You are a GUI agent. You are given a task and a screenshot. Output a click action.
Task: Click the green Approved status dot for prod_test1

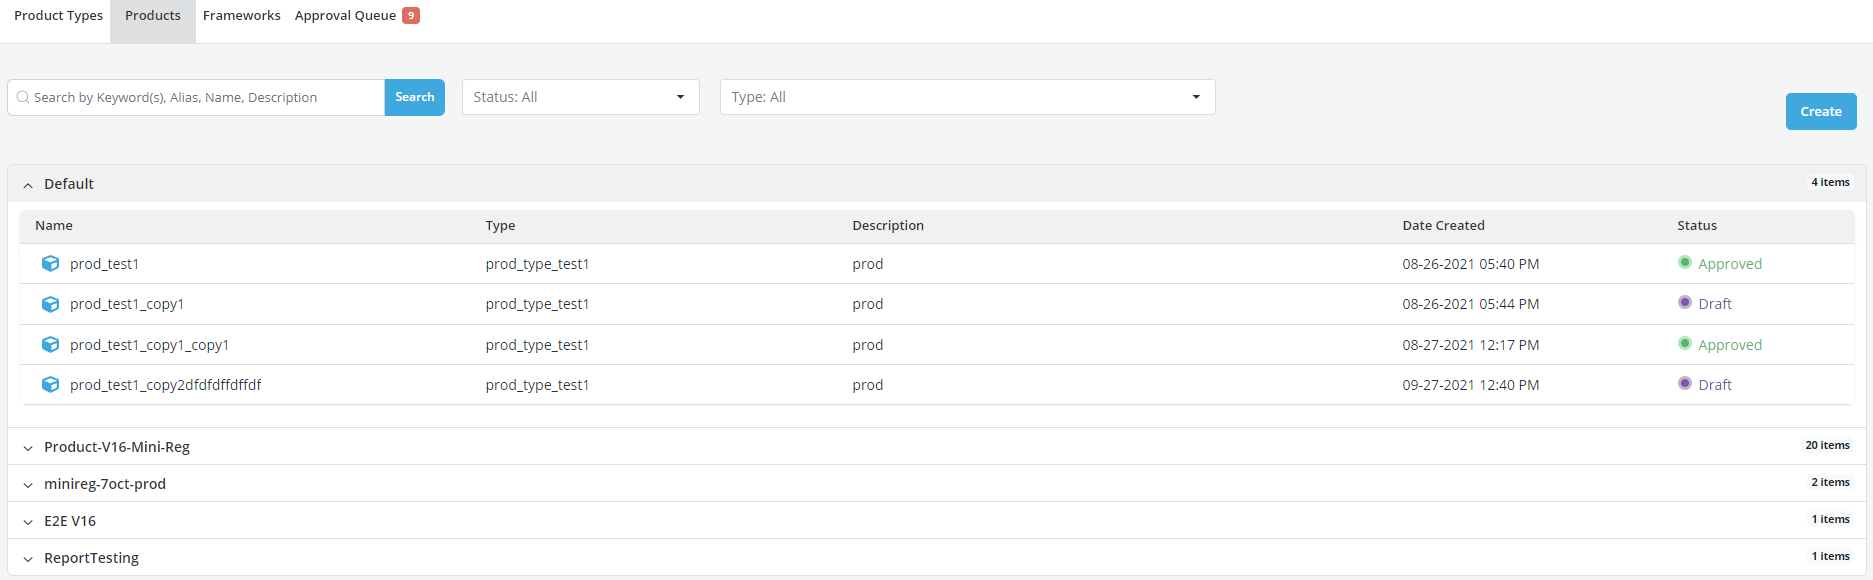(1684, 263)
